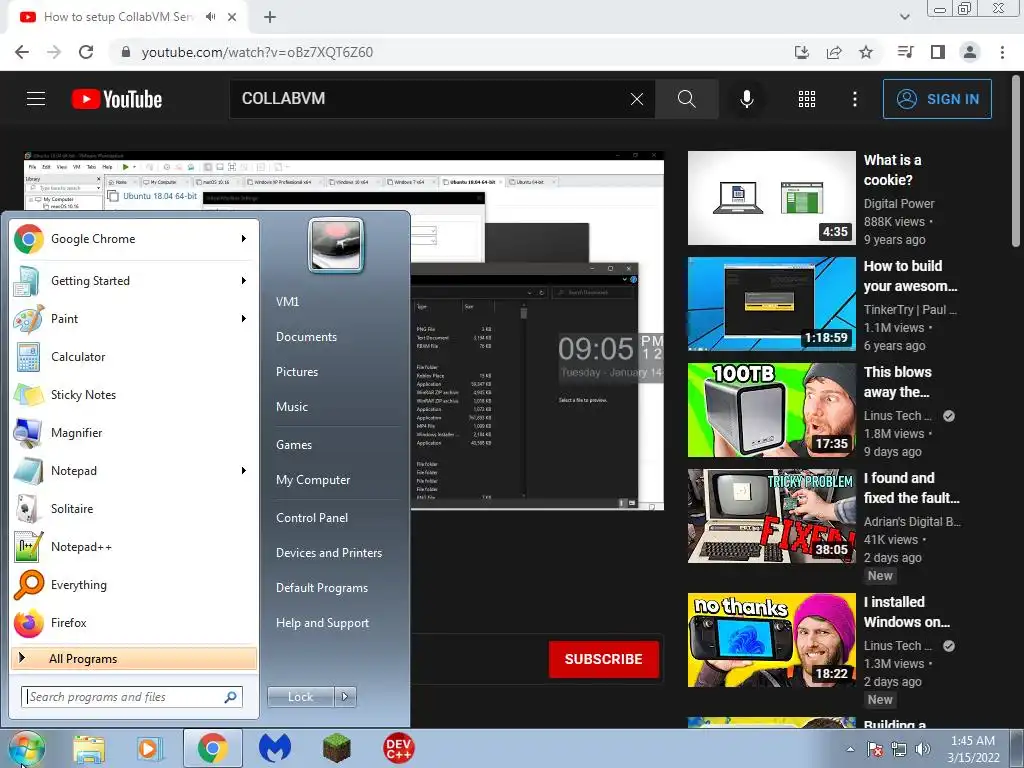Screen dimensions: 1024x768
Task: Open 'What is a cookie?' video thumbnail
Action: tap(771, 198)
